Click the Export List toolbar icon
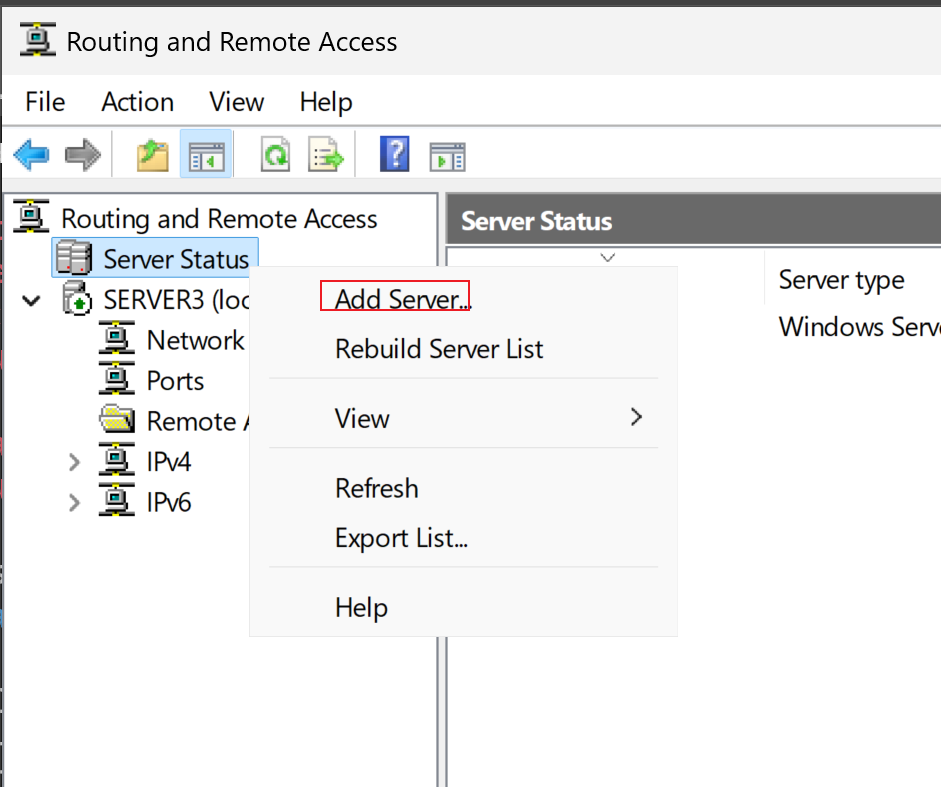 (x=326, y=155)
